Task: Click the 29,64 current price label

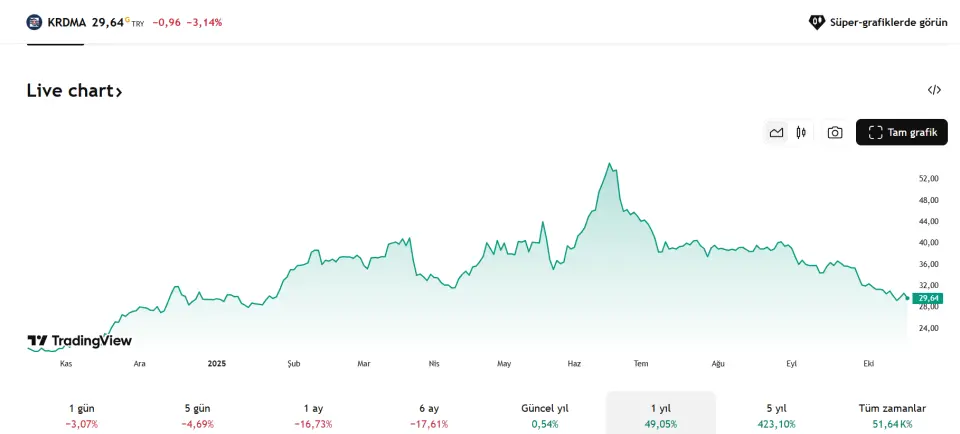Action: coord(928,298)
